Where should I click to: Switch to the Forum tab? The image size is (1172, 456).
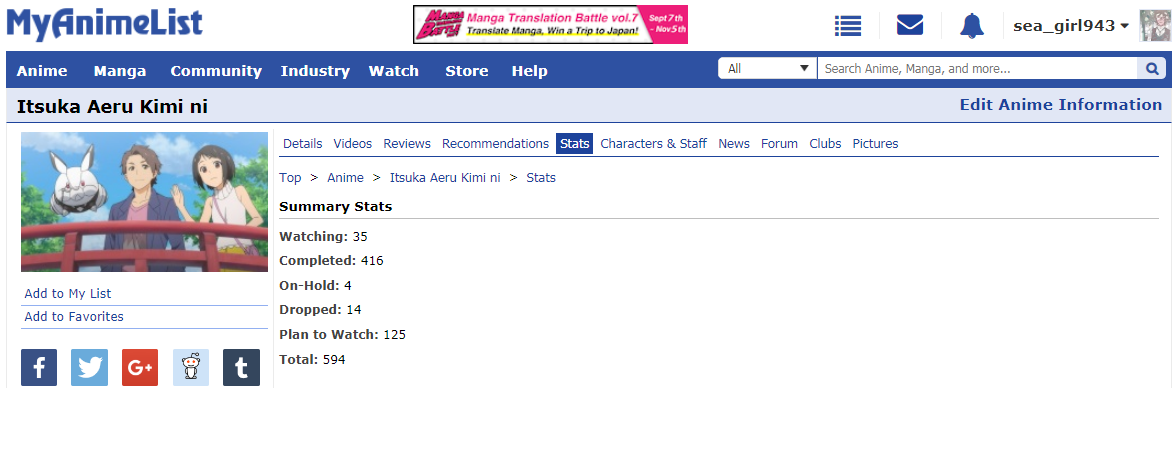click(x=780, y=144)
